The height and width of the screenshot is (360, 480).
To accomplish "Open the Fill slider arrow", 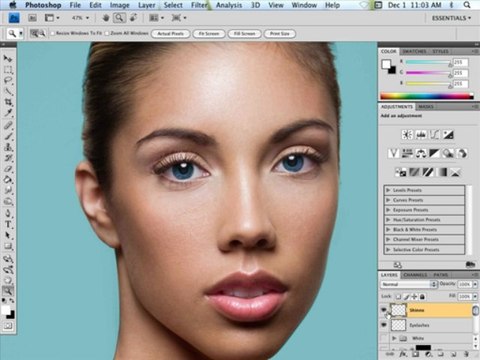I will pyautogui.click(x=475, y=296).
